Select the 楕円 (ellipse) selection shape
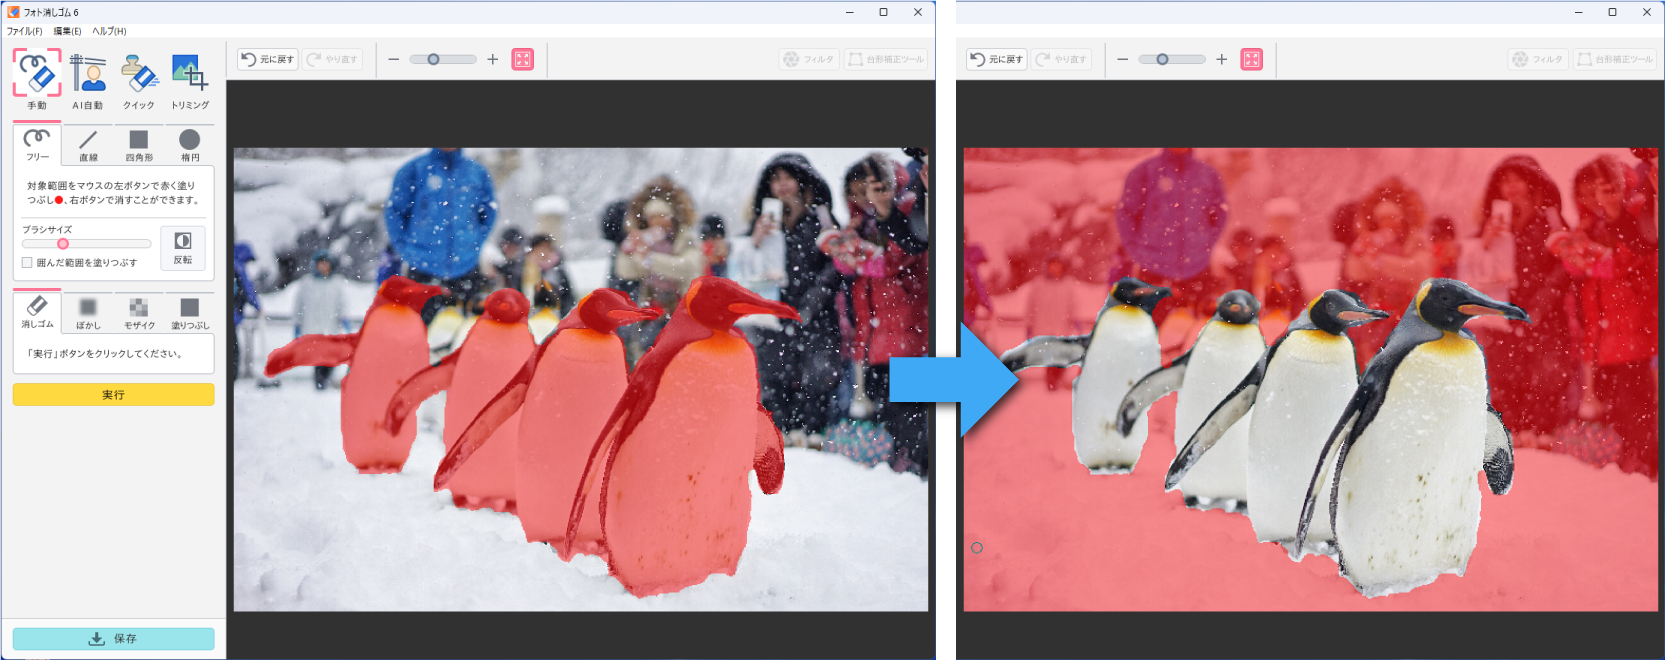The width and height of the screenshot is (1666, 660). click(x=190, y=145)
